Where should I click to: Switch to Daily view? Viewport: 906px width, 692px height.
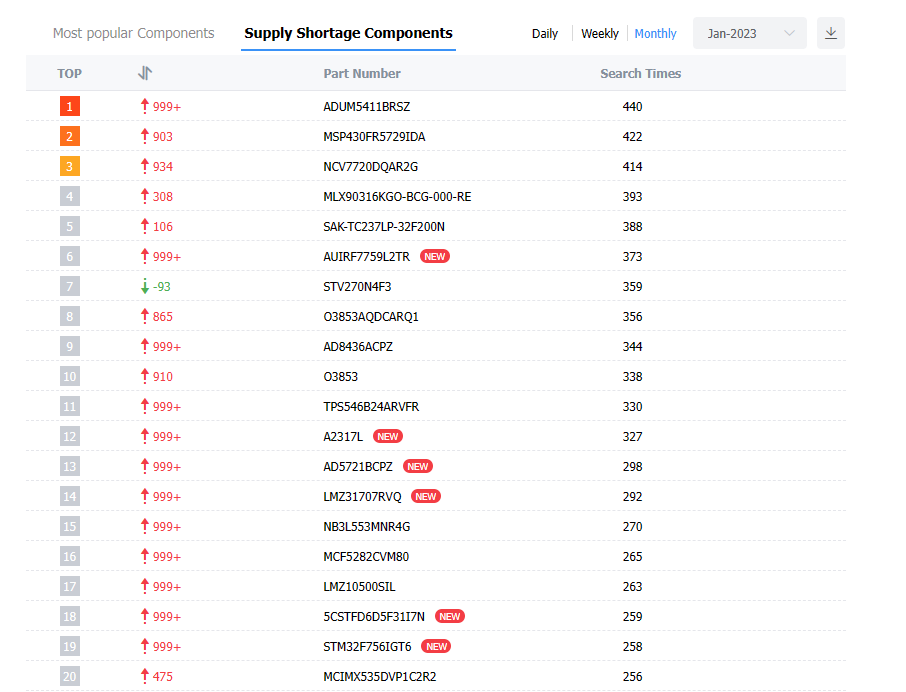tap(545, 34)
